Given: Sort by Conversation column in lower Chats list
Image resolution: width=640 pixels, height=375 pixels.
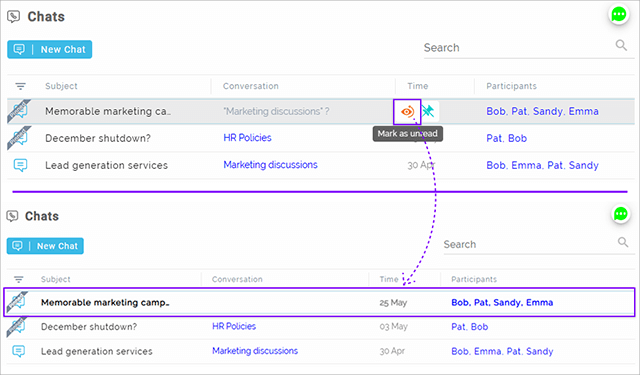Looking at the screenshot, I should [237, 280].
